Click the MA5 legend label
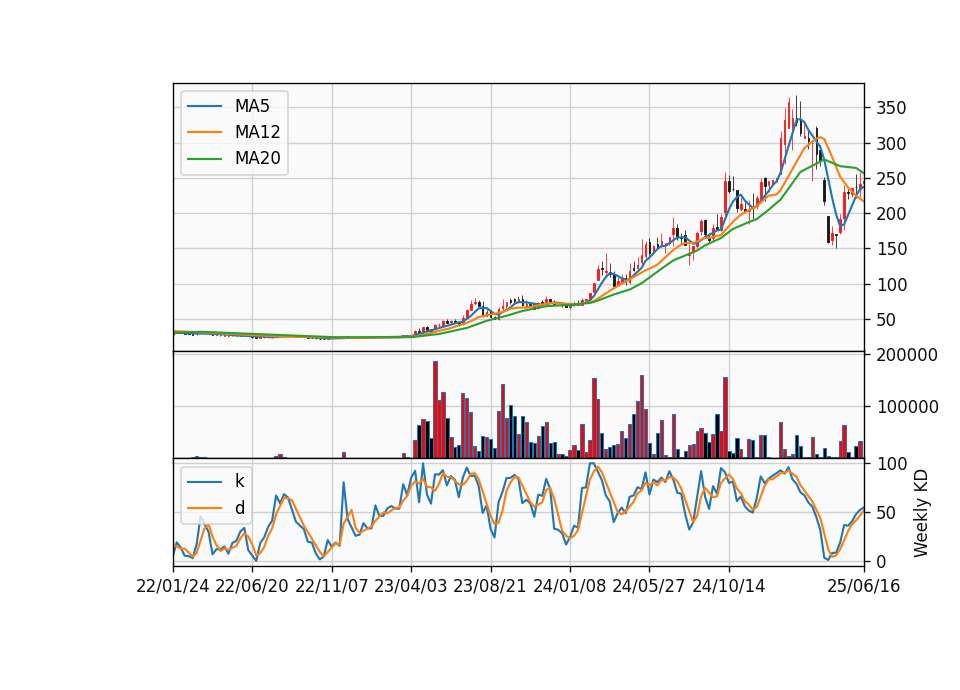This screenshot has width=960, height=690. (x=252, y=106)
